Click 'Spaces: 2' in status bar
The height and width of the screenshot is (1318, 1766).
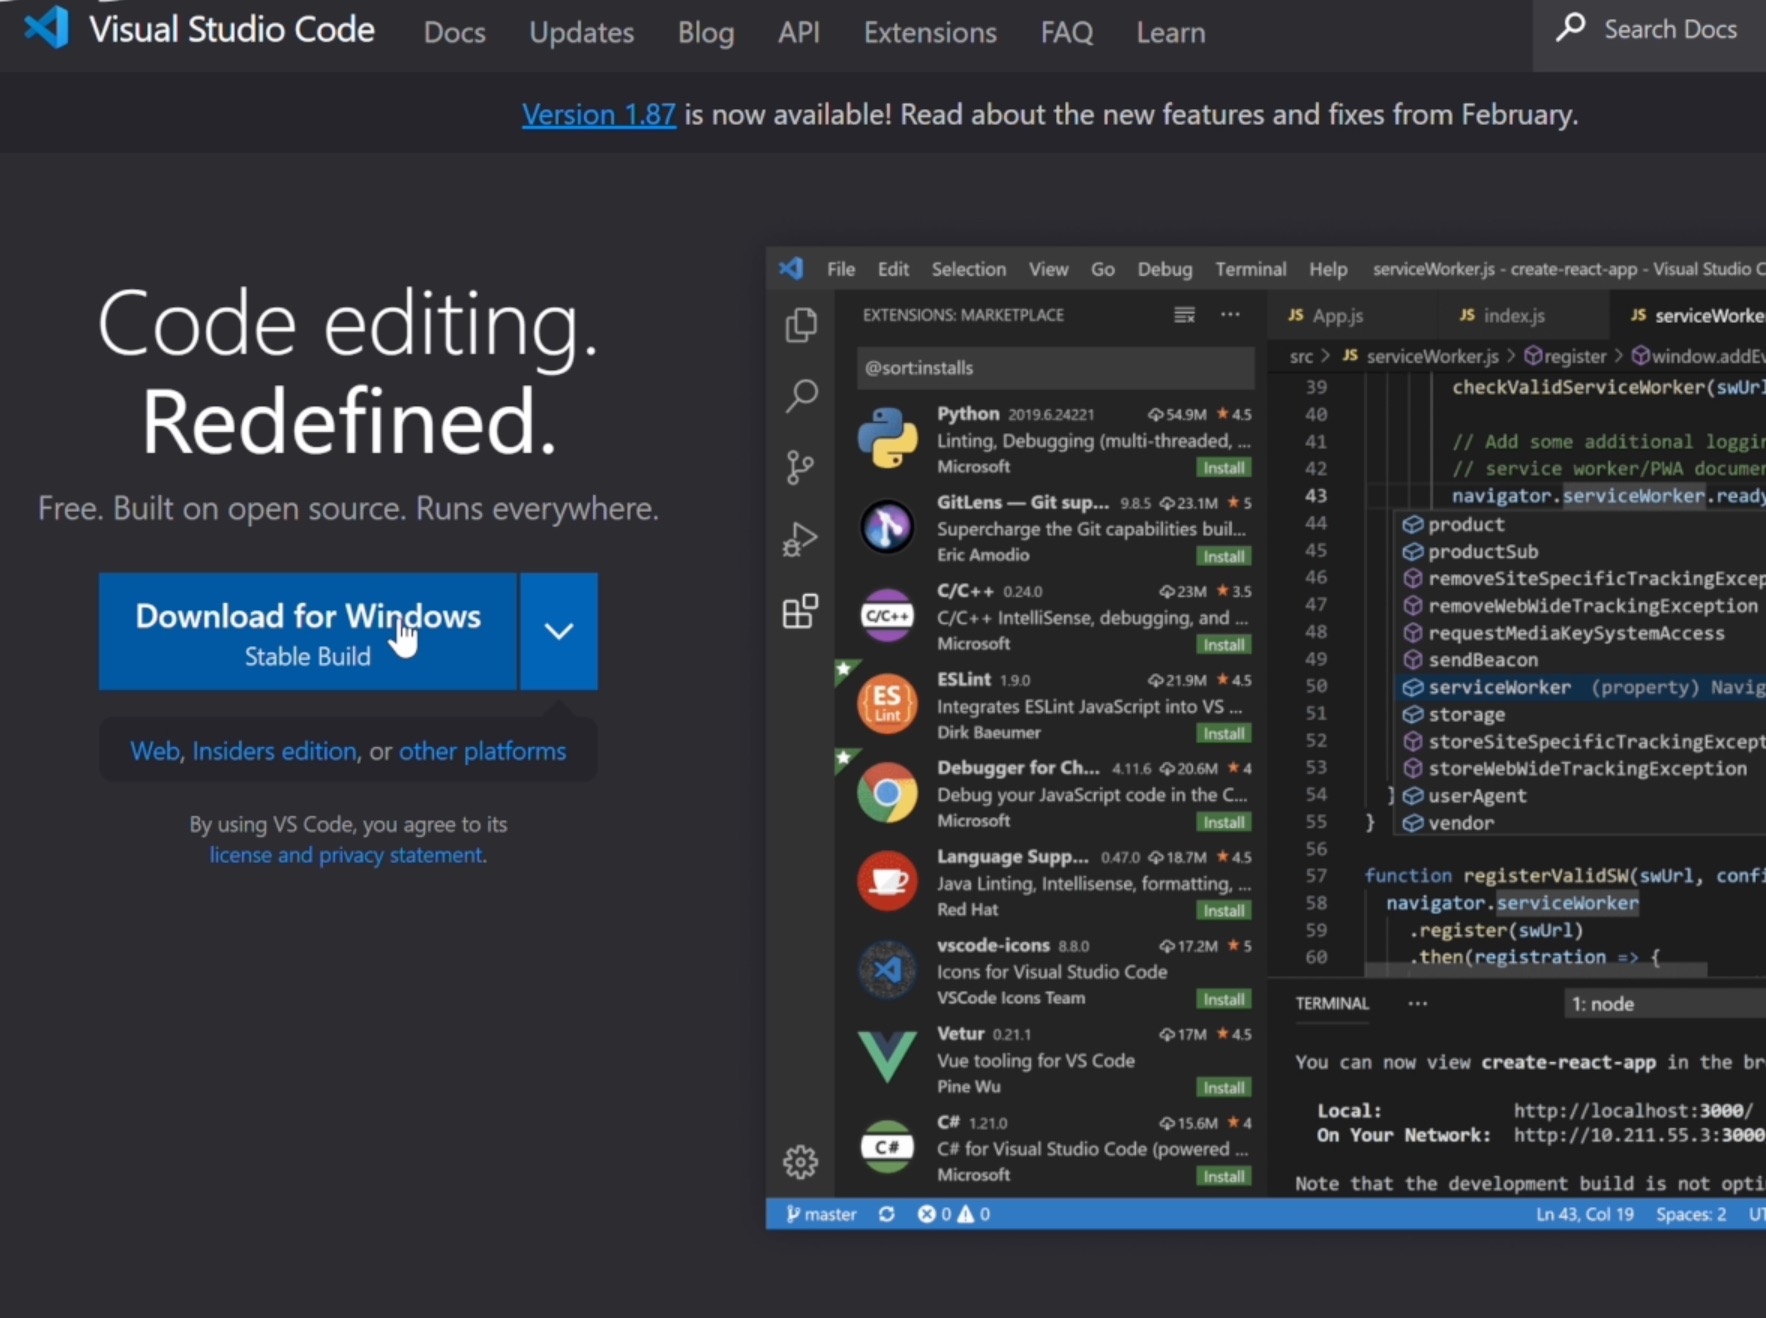(1691, 1214)
